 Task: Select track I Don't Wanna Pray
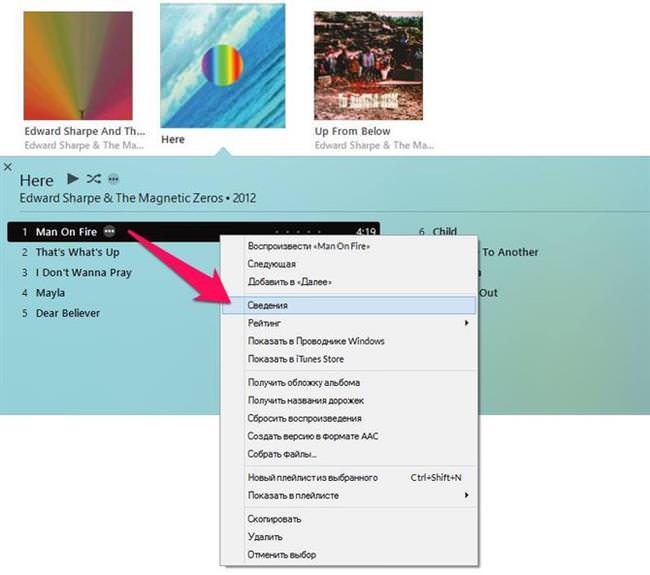pos(83,272)
